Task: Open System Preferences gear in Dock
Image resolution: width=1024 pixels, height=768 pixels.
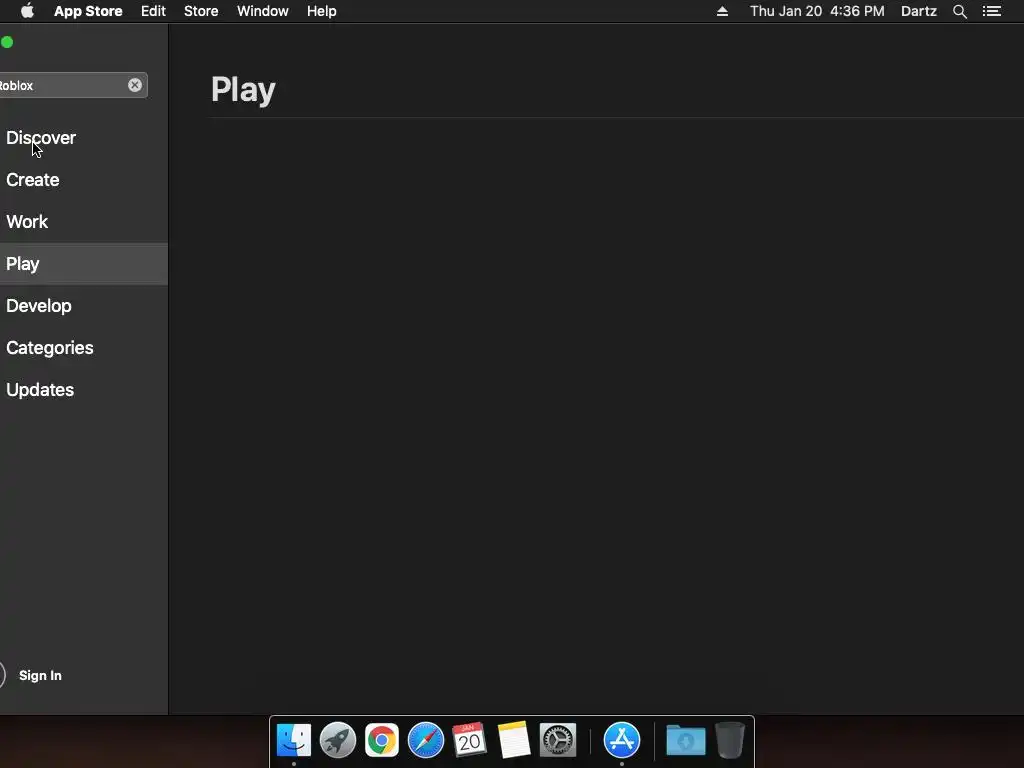Action: pos(558,740)
